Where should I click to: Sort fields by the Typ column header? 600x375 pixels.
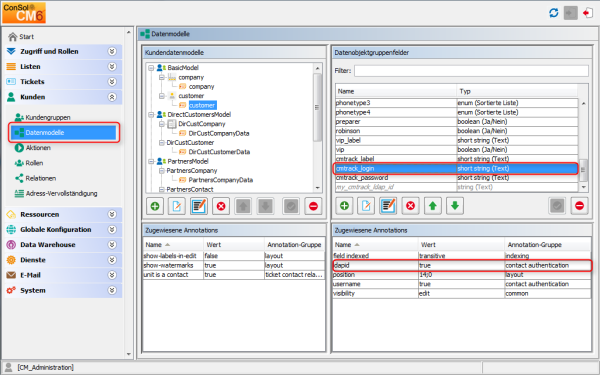pos(517,91)
